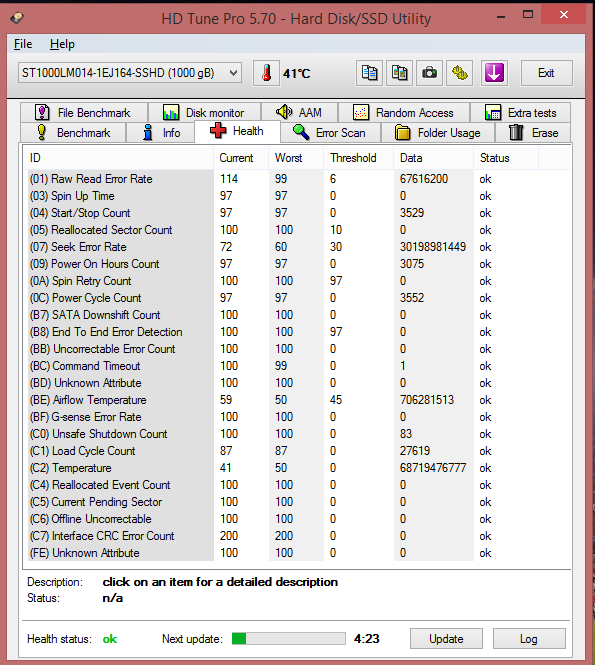
Task: Click the data value 30198981449
Action: coord(433,247)
